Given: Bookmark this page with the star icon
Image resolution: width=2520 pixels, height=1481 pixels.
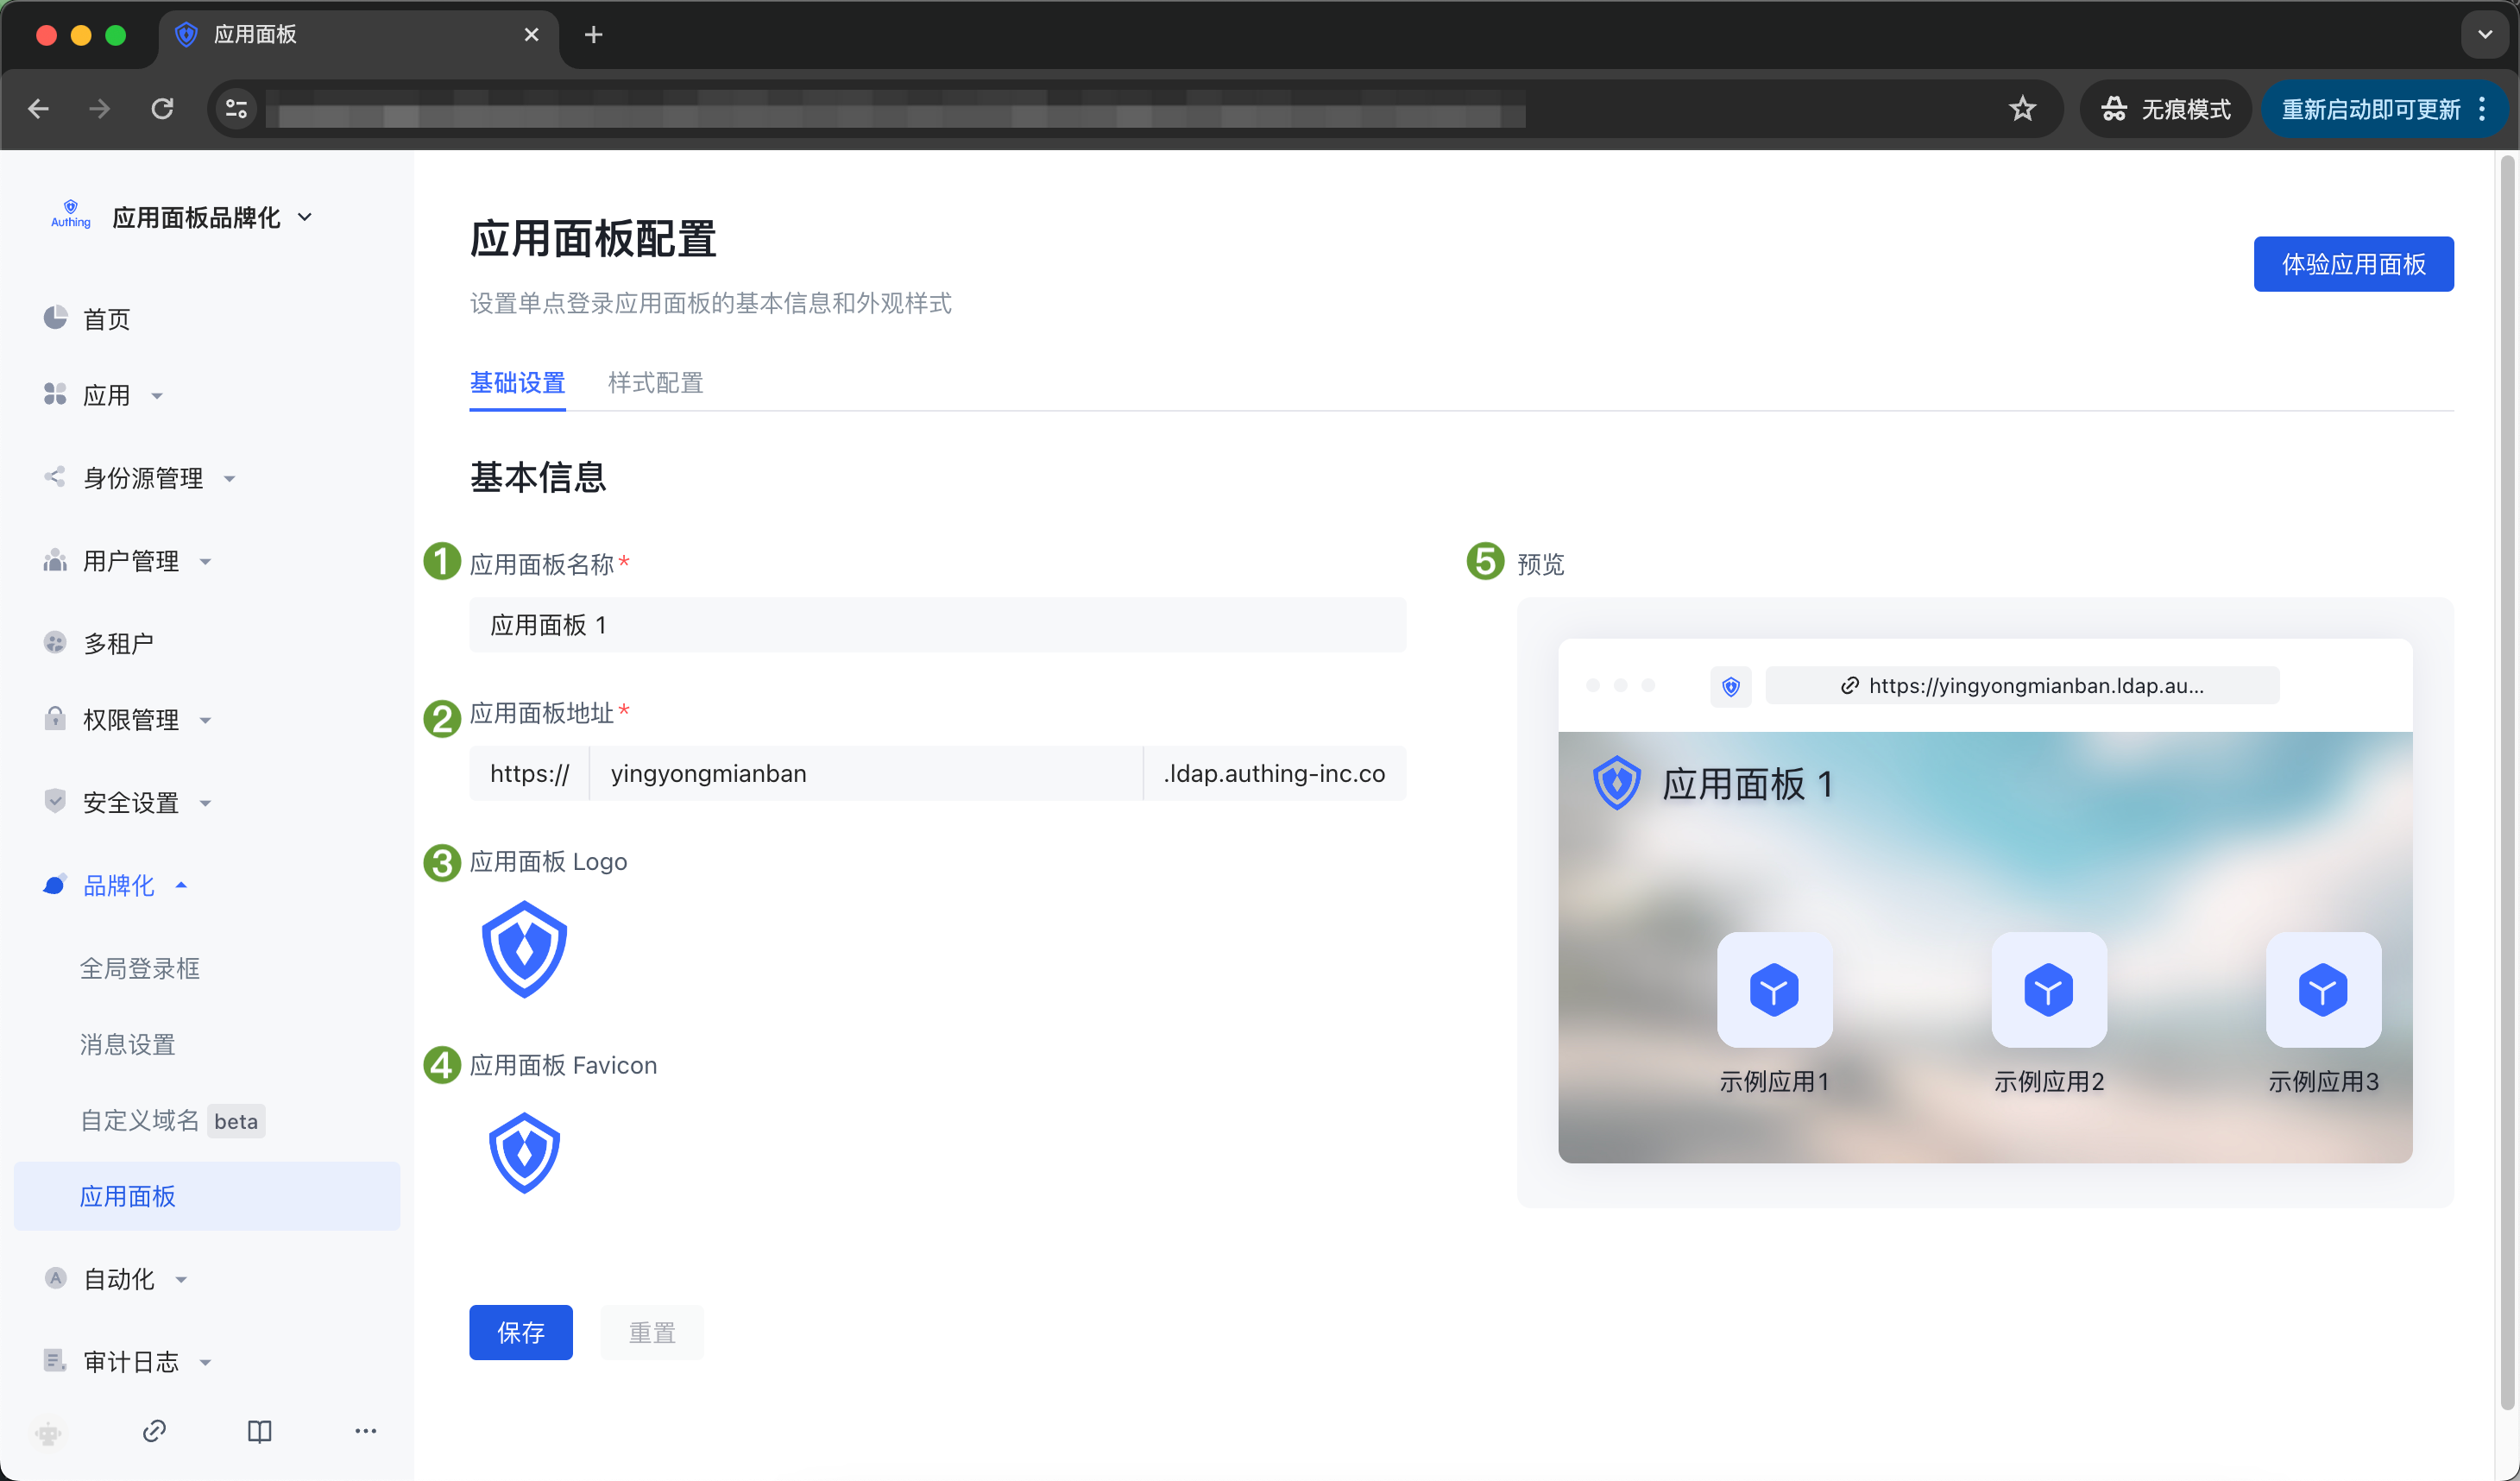Looking at the screenshot, I should 2022,108.
